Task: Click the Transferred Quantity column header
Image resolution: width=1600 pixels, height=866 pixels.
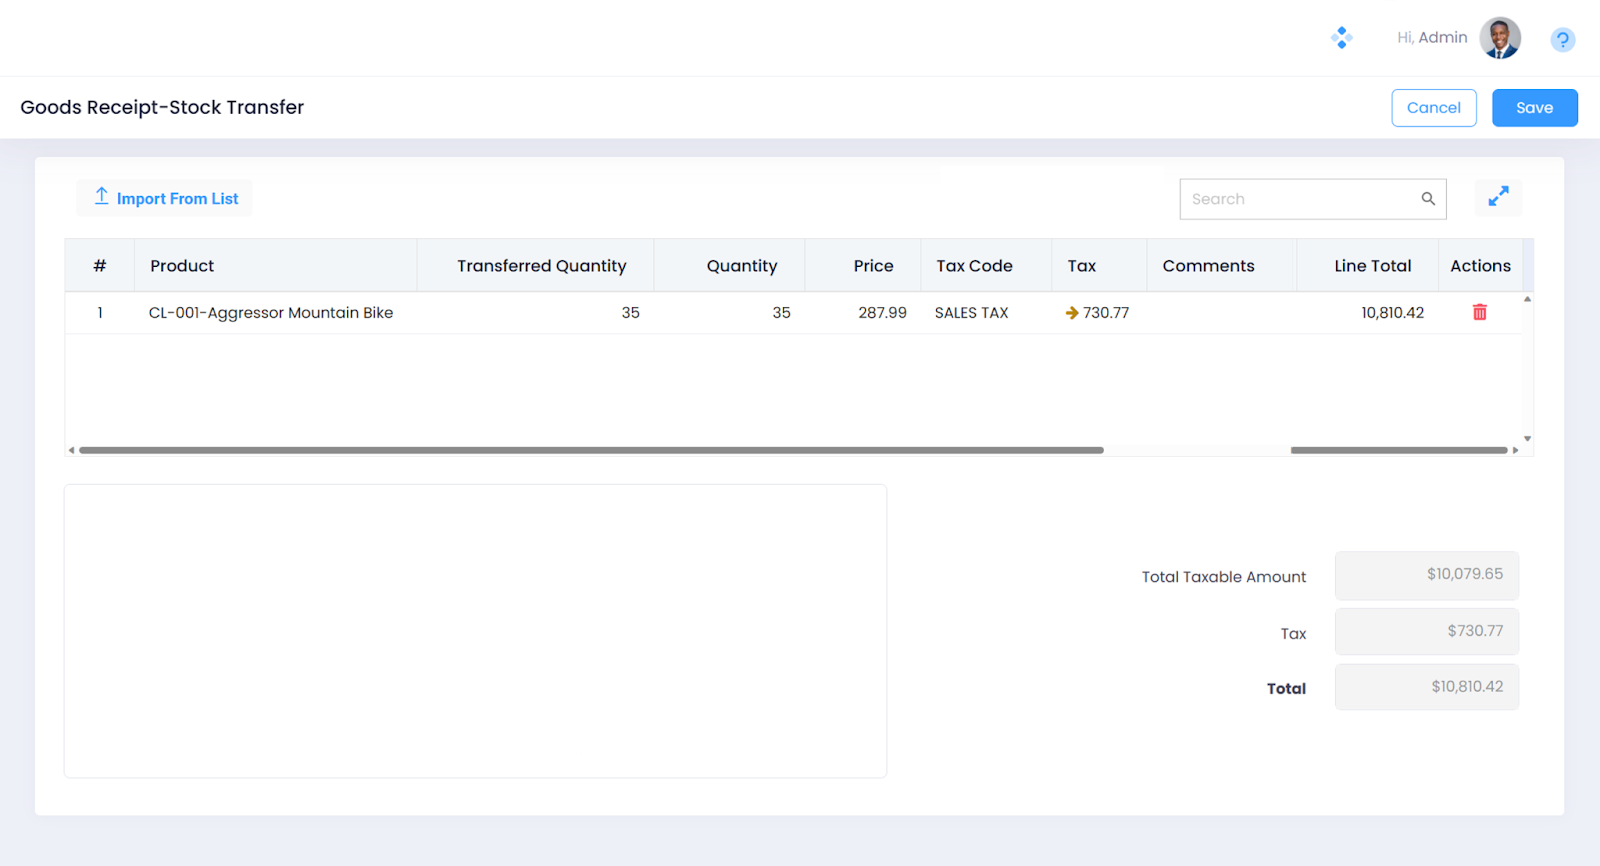Action: click(x=541, y=266)
